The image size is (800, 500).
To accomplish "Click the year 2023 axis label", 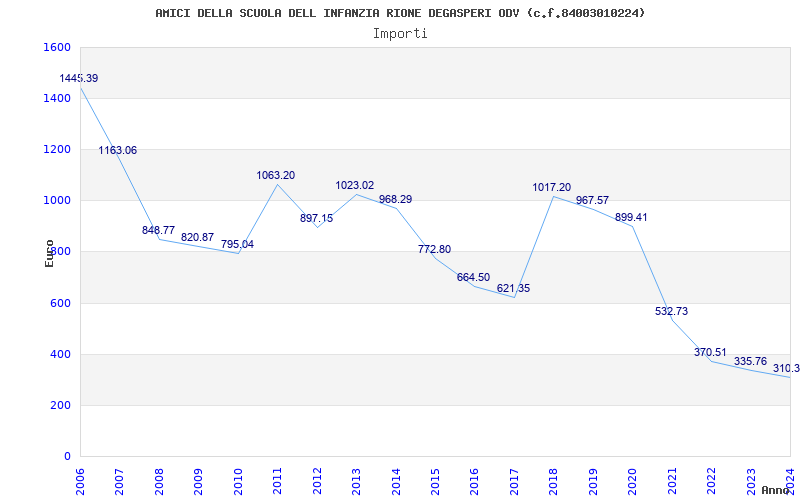I will [751, 481].
